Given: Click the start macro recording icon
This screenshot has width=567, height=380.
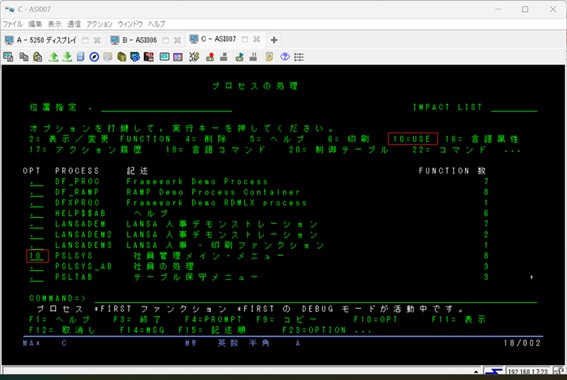Looking at the screenshot, I should pos(210,57).
